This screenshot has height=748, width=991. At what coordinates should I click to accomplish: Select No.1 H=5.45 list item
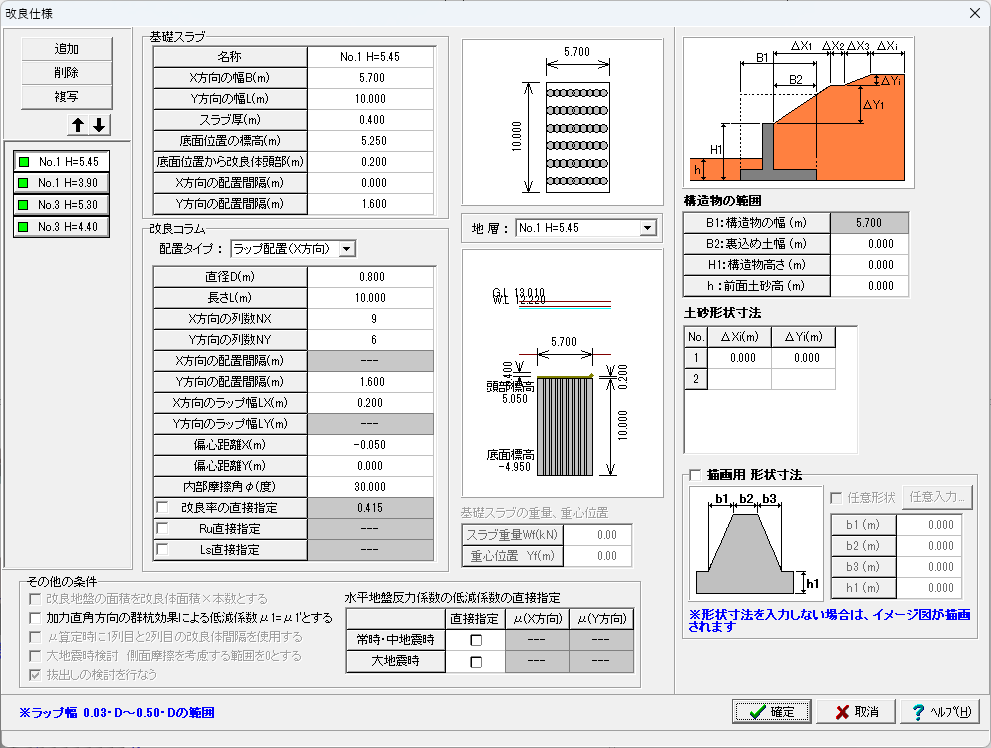pyautogui.click(x=61, y=161)
